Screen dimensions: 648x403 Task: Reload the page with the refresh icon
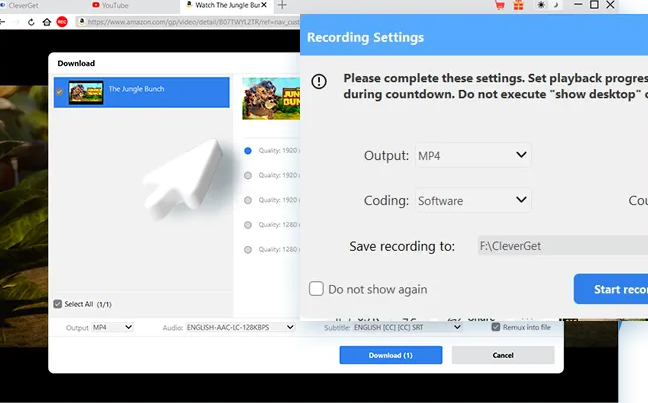31,22
